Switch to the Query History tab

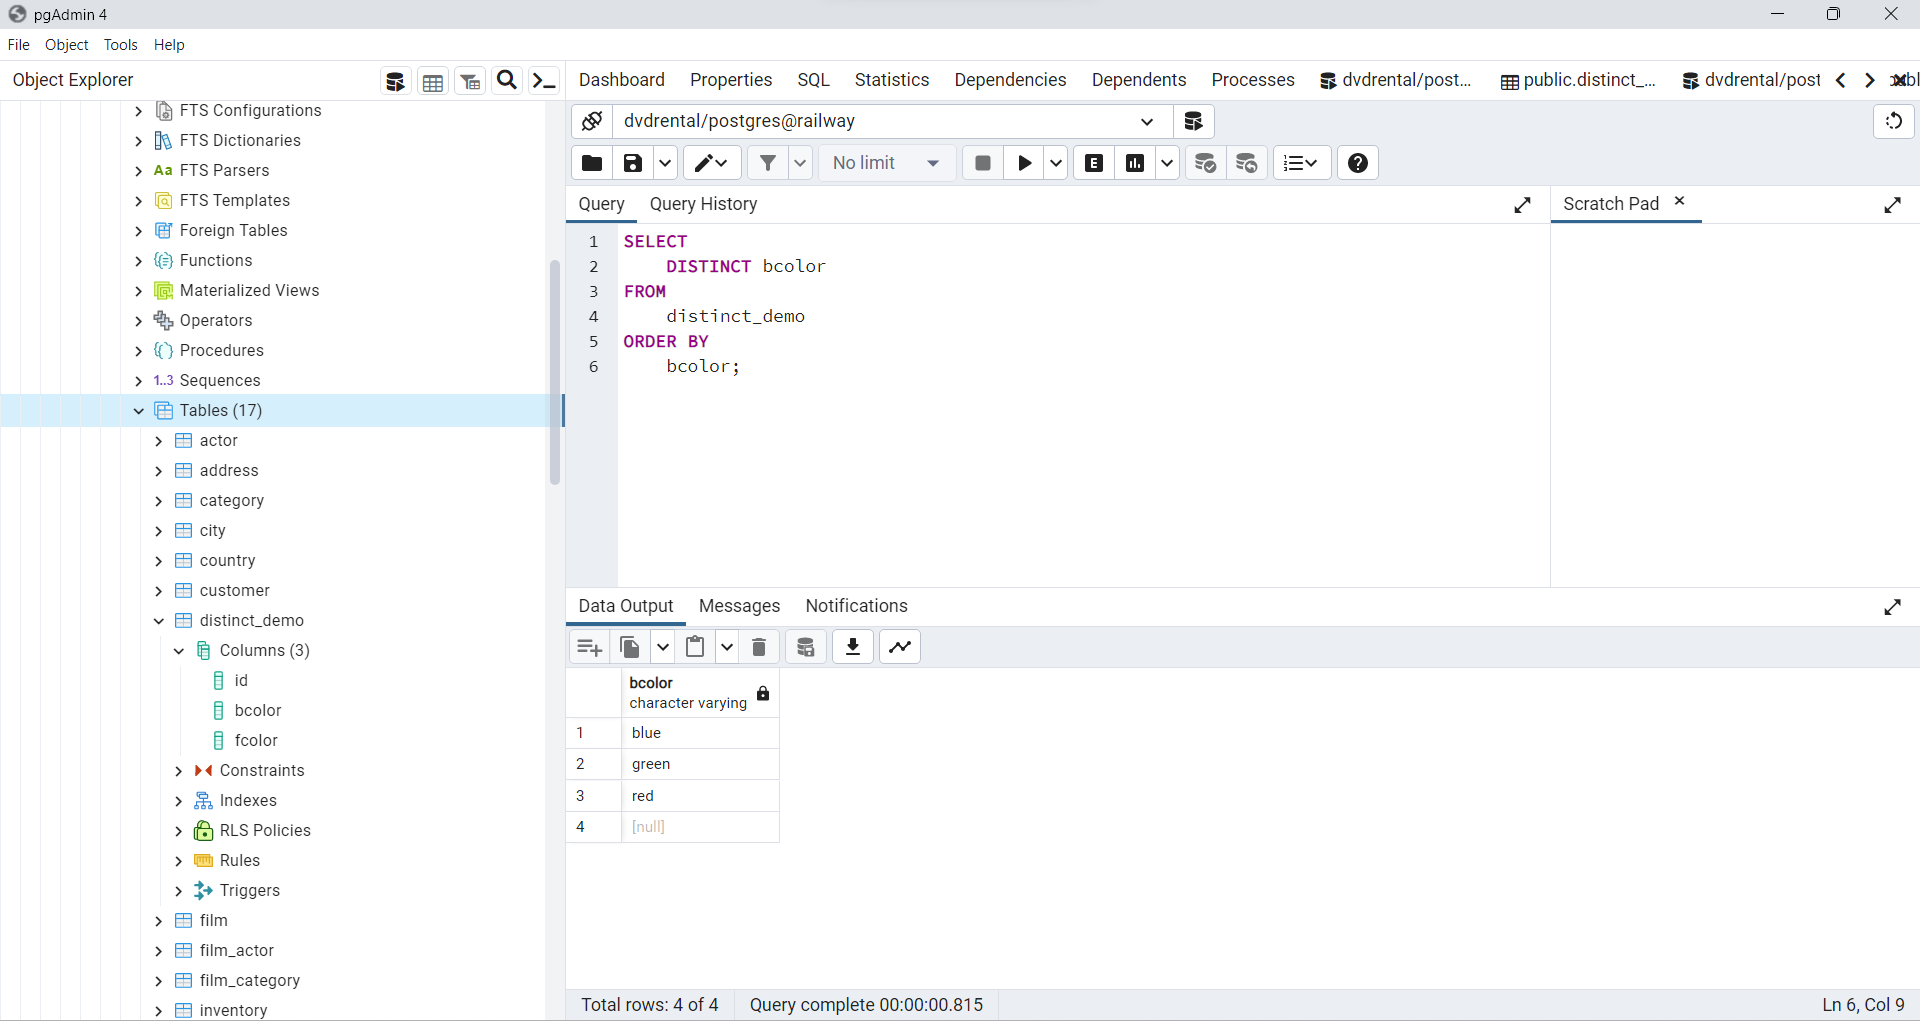[x=703, y=204]
